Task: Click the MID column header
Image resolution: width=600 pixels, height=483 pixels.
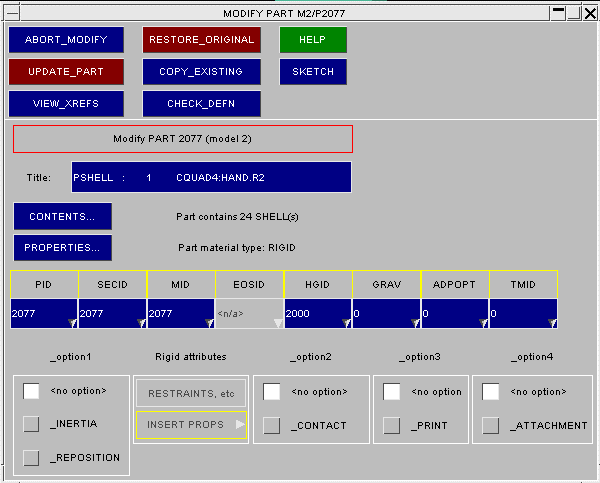Action: tap(181, 284)
